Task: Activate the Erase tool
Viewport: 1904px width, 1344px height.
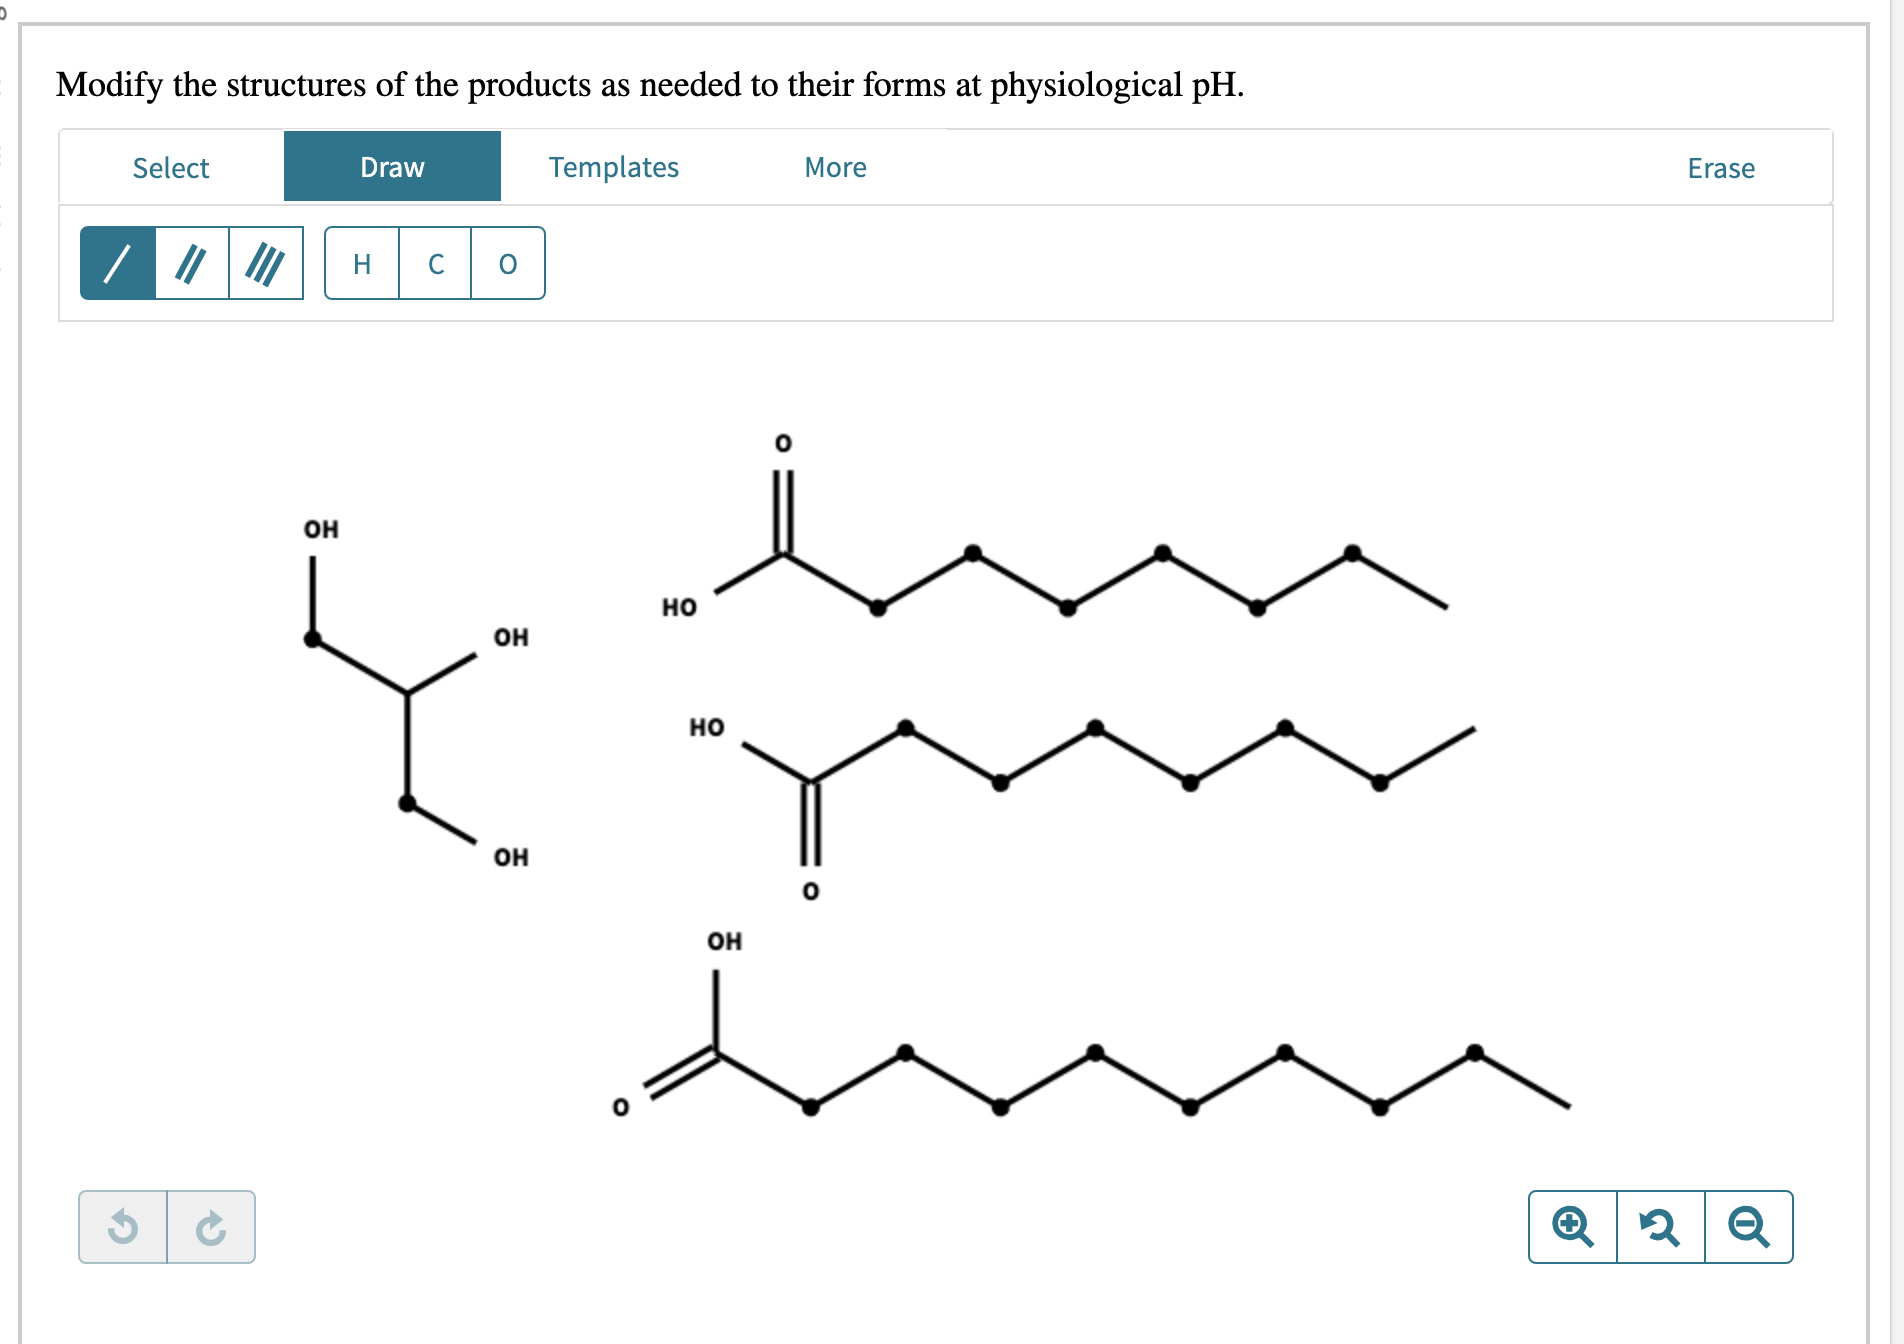Action: [x=1721, y=167]
